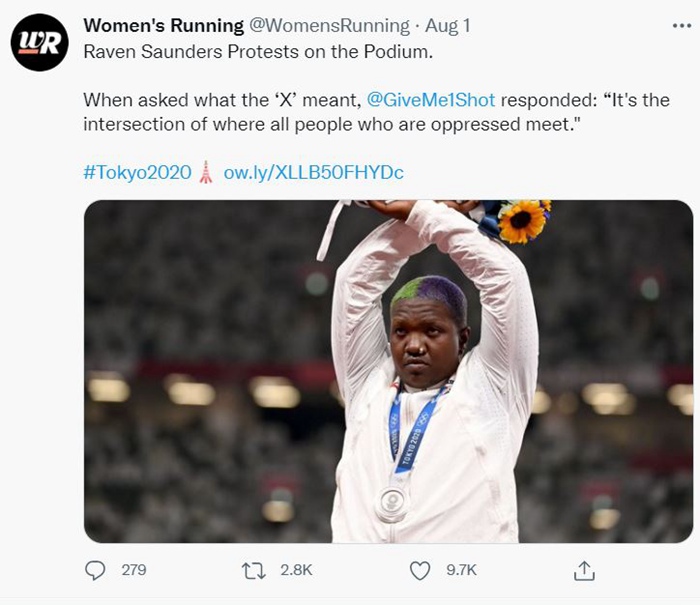Click the Aug 1 timestamp
Screen dimensions: 700x605
(448, 25)
